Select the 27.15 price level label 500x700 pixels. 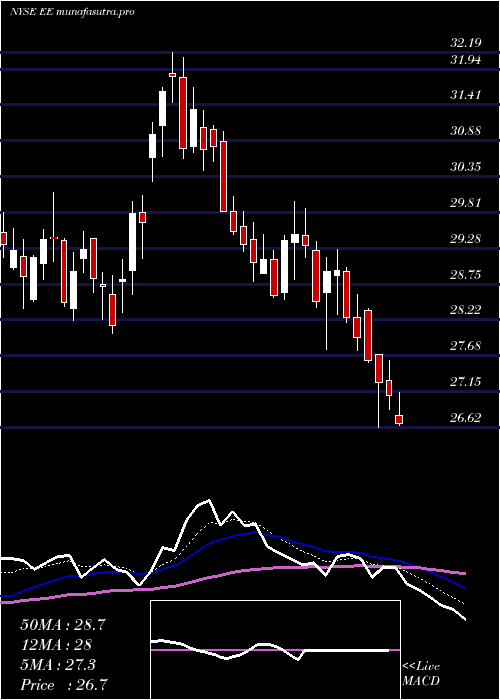pos(466,382)
